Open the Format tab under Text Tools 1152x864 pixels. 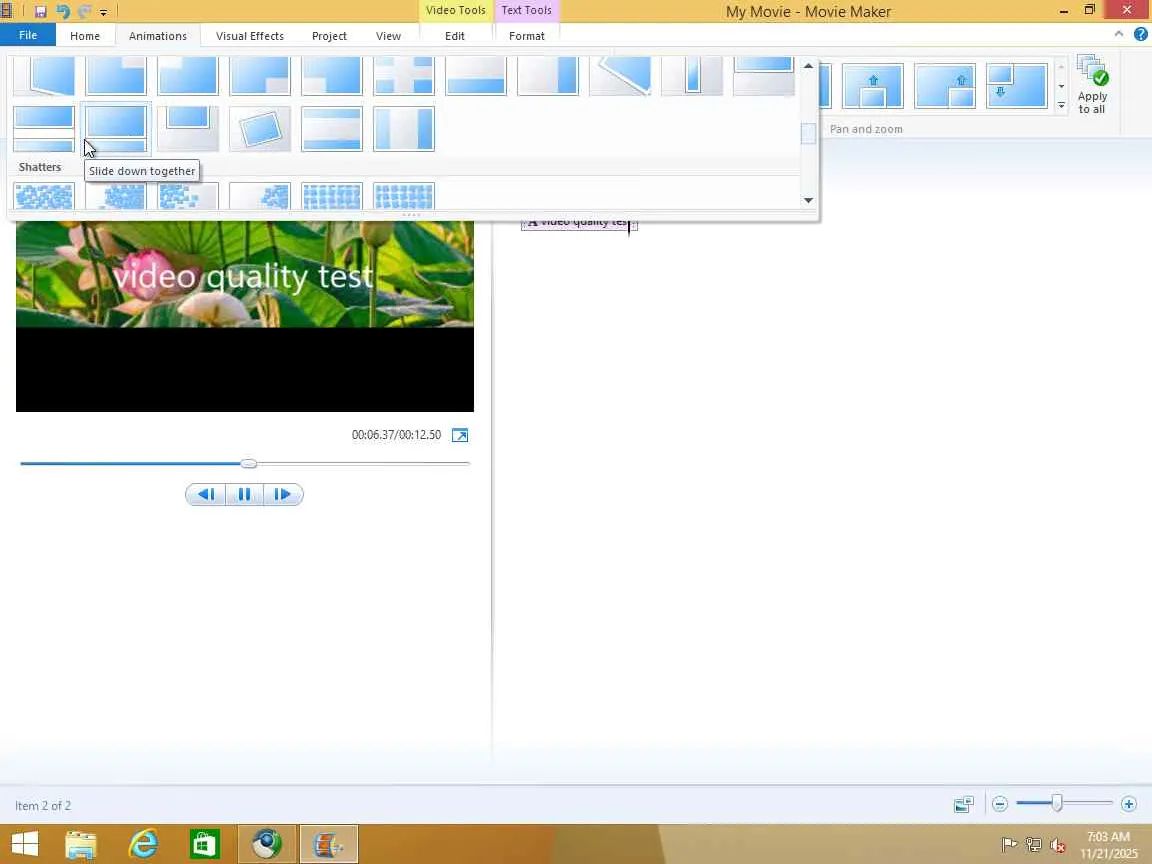(527, 36)
